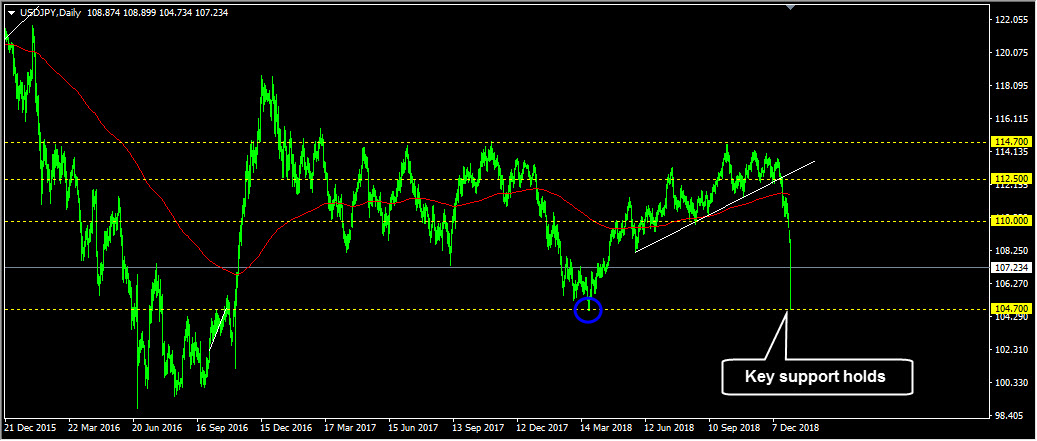The width and height of the screenshot is (1037, 441).
Task: Click the 16 Sep 2016 date label
Action: [x=220, y=428]
